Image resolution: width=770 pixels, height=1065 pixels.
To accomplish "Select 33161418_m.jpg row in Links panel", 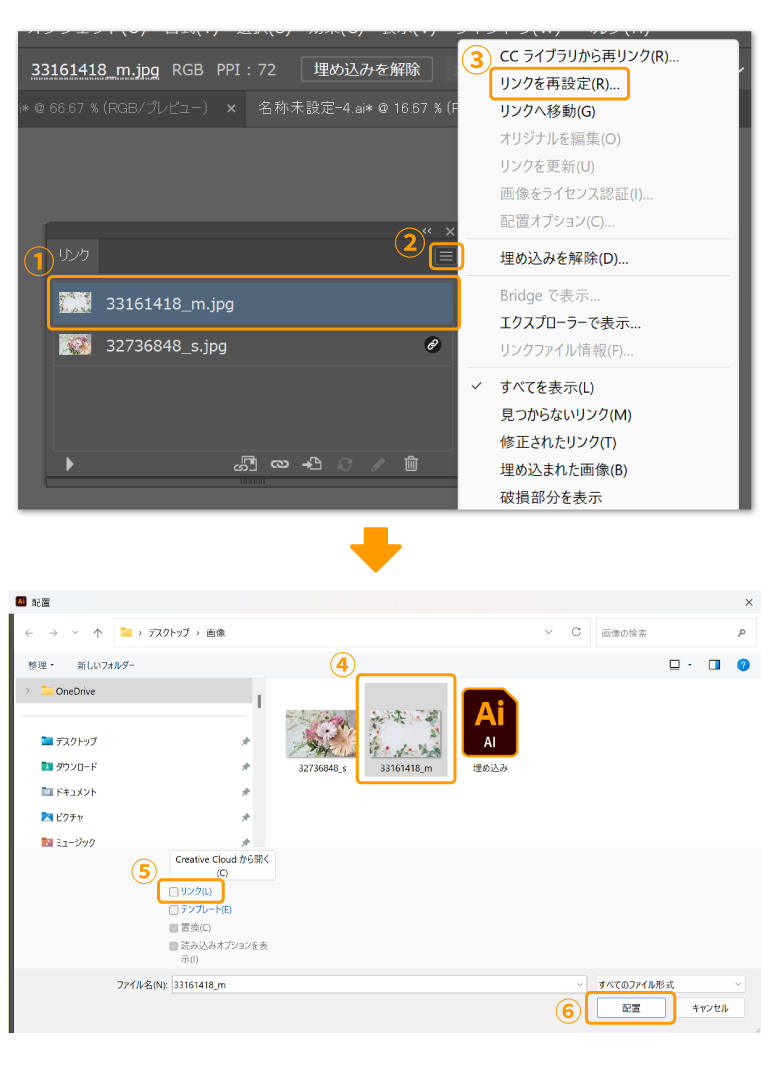I will click(x=253, y=303).
